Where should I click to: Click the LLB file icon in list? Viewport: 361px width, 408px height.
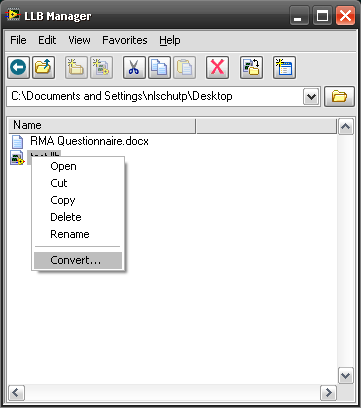click(17, 158)
